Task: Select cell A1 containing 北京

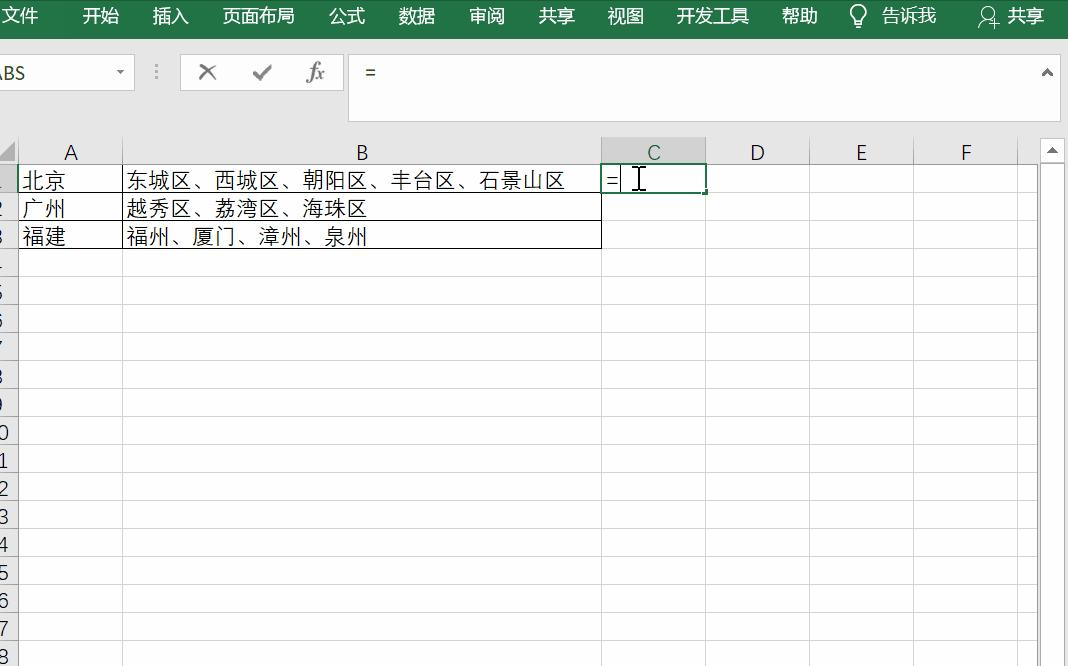Action: [70, 179]
